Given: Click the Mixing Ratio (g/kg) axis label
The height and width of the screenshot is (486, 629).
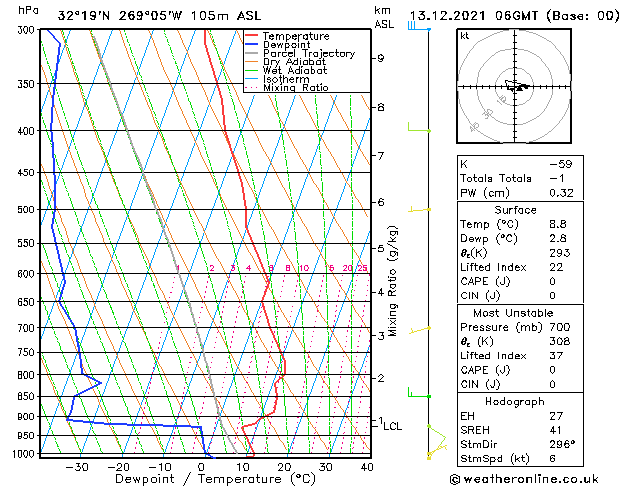Looking at the screenshot, I should click(x=392, y=281).
